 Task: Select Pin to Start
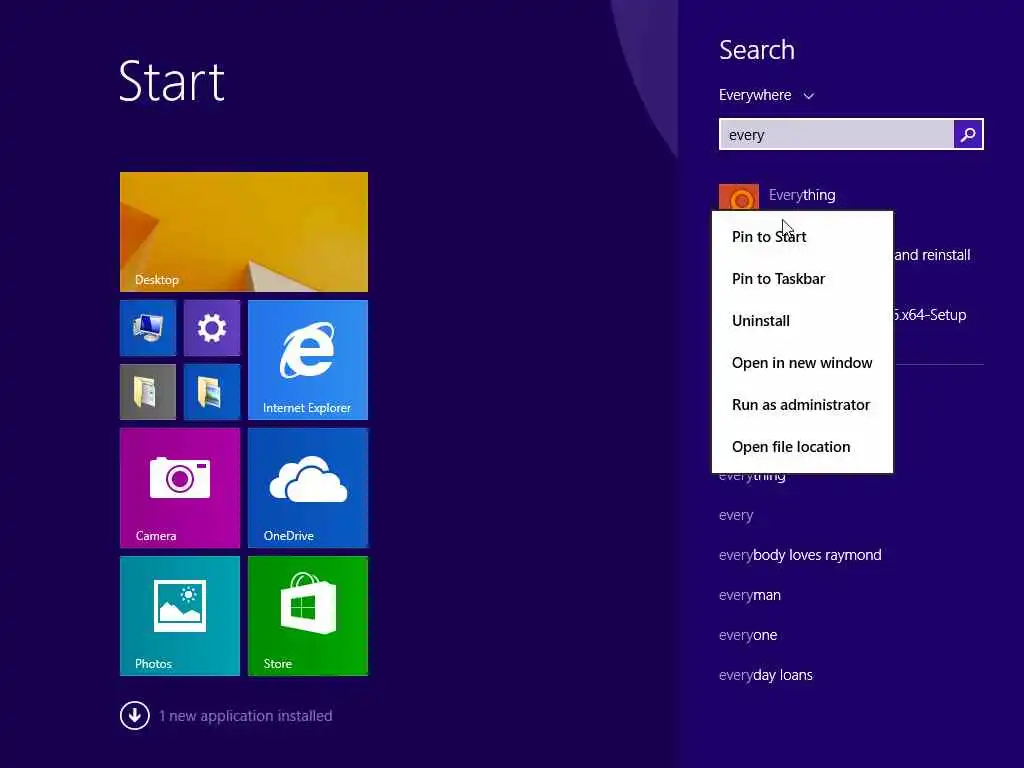point(802,236)
